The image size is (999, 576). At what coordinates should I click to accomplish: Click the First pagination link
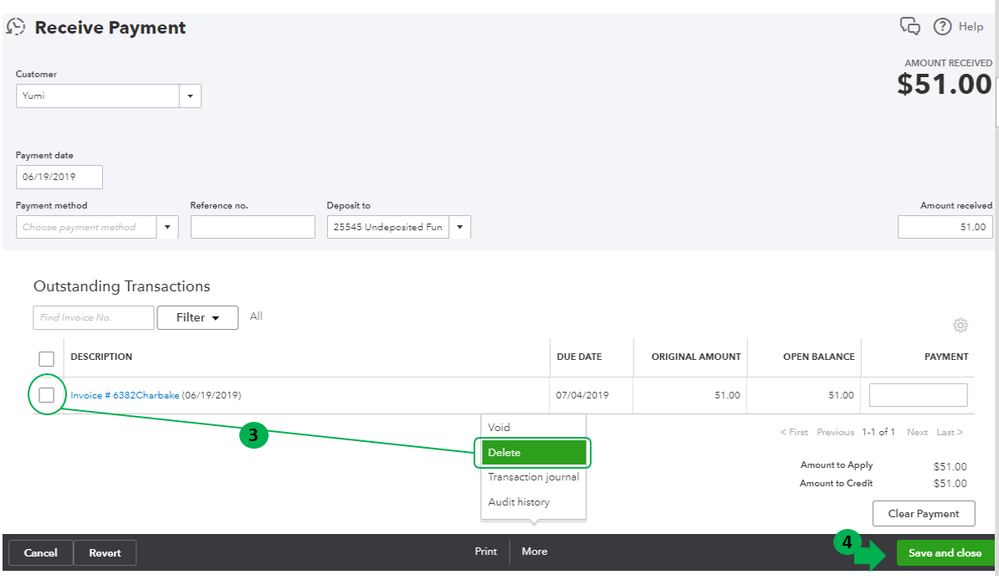tap(794, 432)
